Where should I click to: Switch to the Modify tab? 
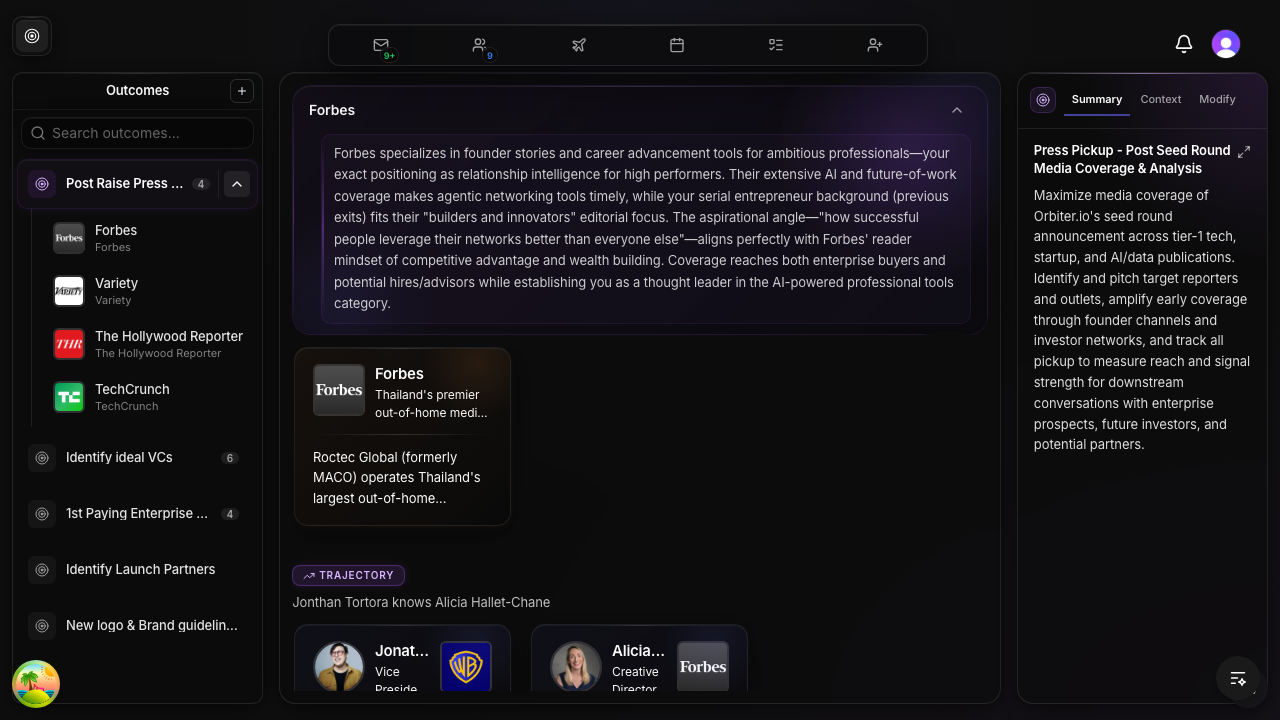click(1217, 99)
